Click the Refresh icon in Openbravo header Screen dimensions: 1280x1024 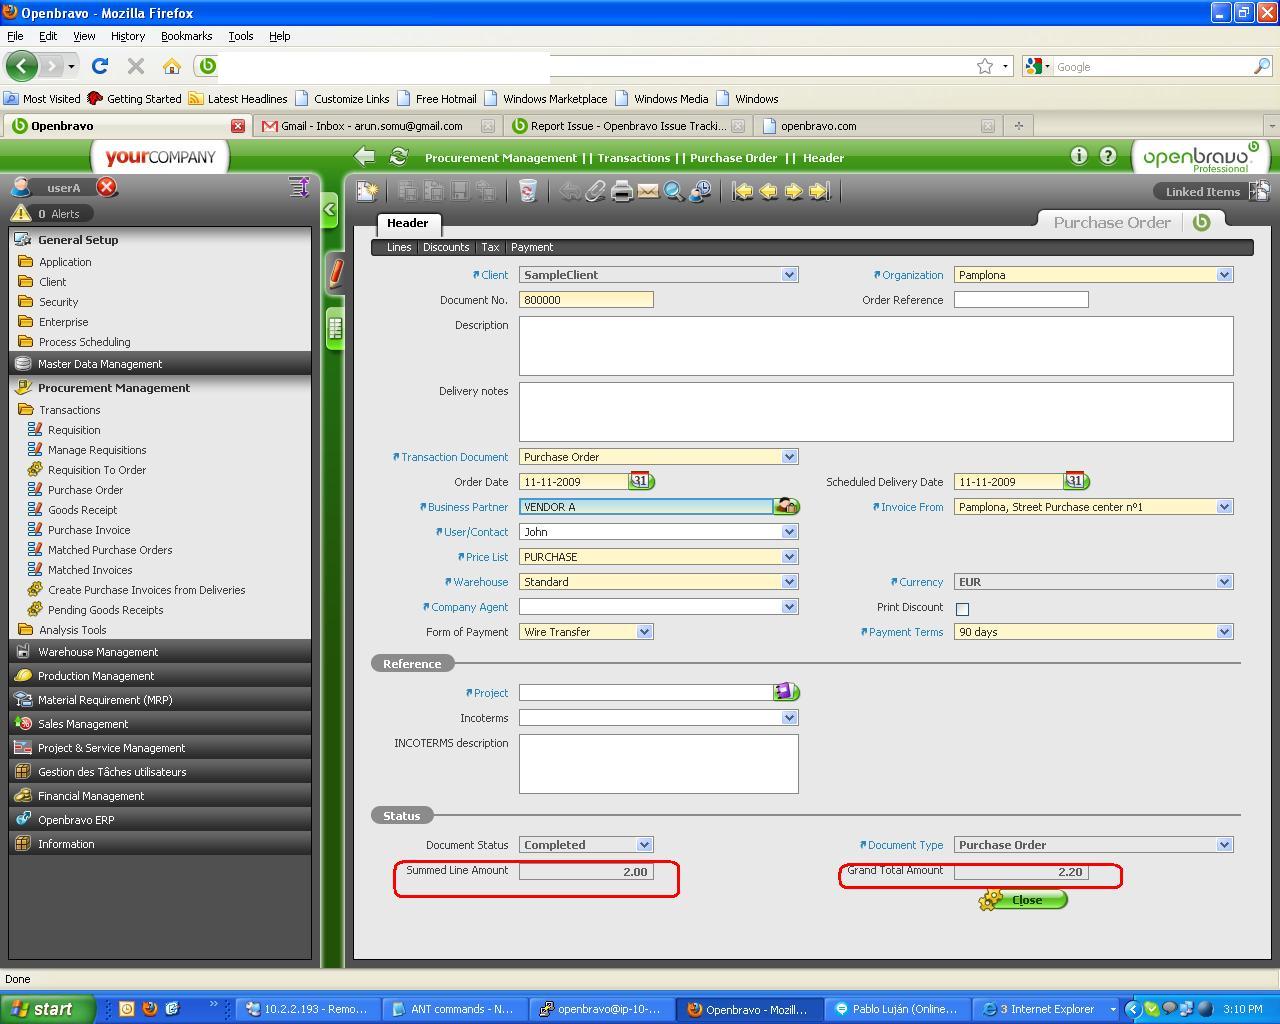pos(398,156)
